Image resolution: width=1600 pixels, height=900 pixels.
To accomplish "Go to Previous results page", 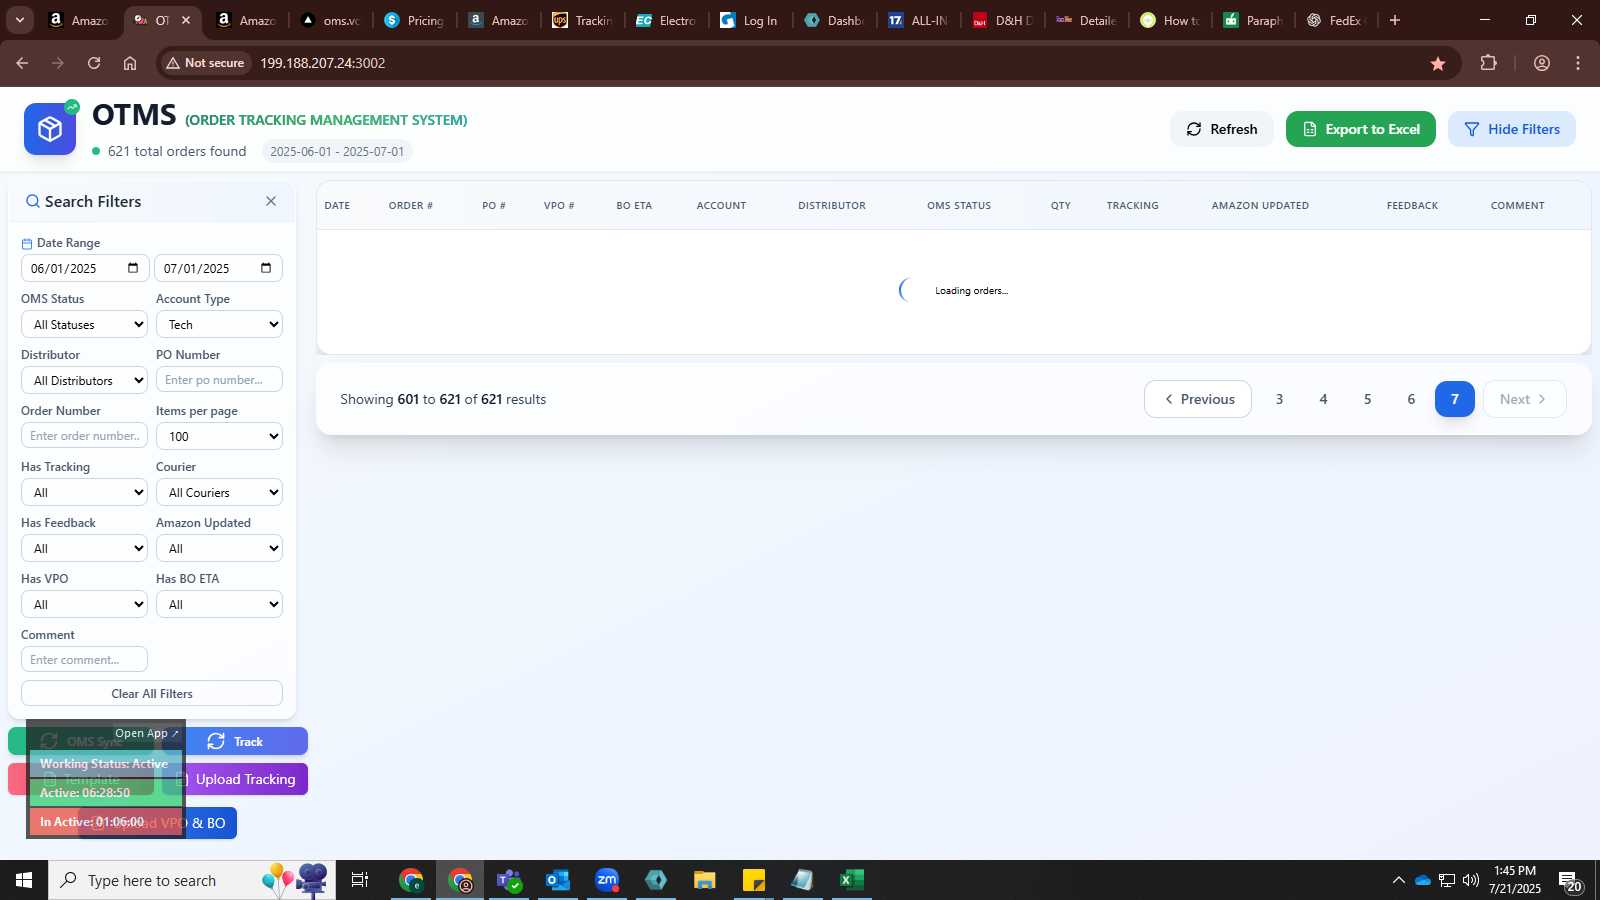I will (1198, 399).
